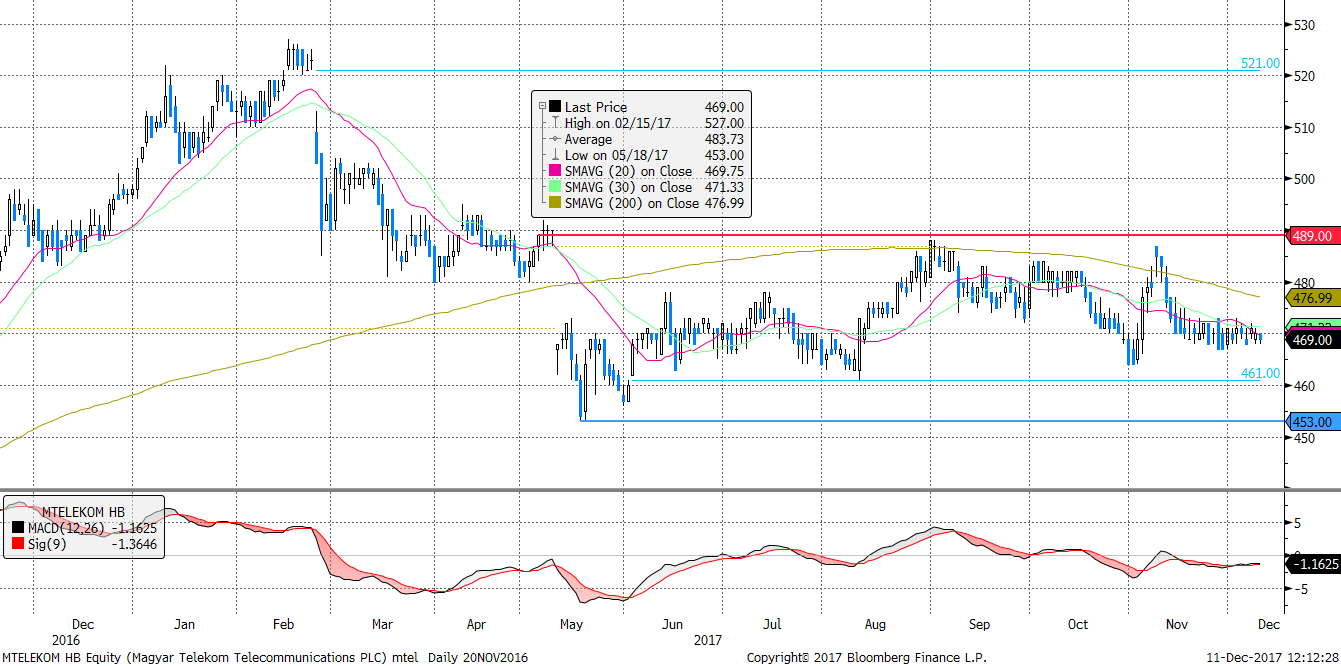1341x666 pixels.
Task: Click the Bloomberg Finance copyright text
Action: (x=866, y=657)
